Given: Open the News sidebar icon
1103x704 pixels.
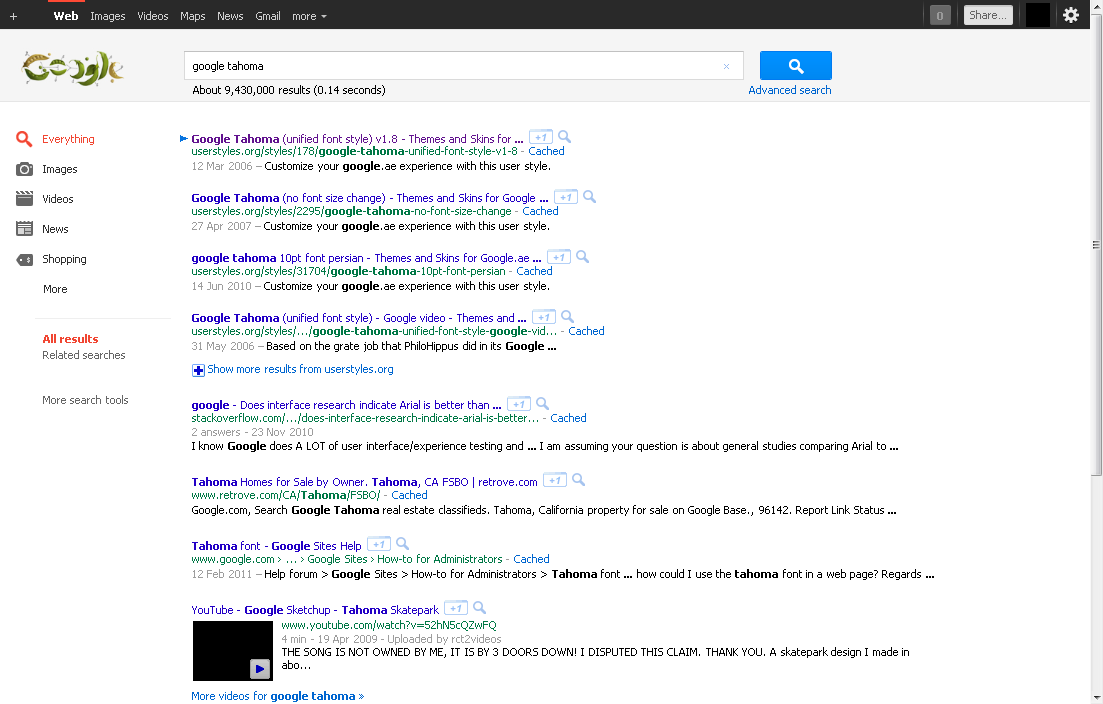Looking at the screenshot, I should [24, 229].
